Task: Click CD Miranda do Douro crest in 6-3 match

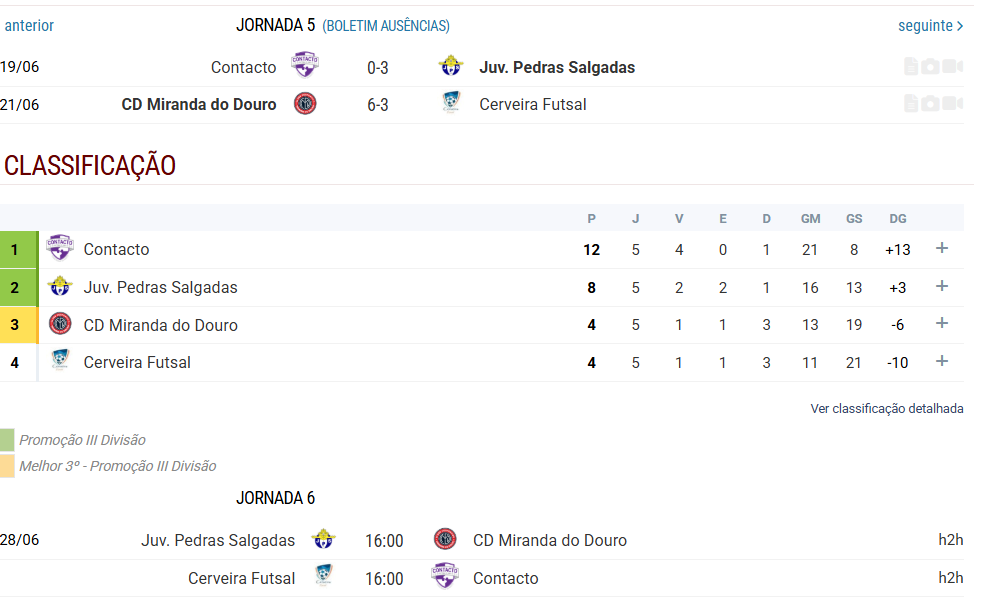Action: tap(305, 103)
